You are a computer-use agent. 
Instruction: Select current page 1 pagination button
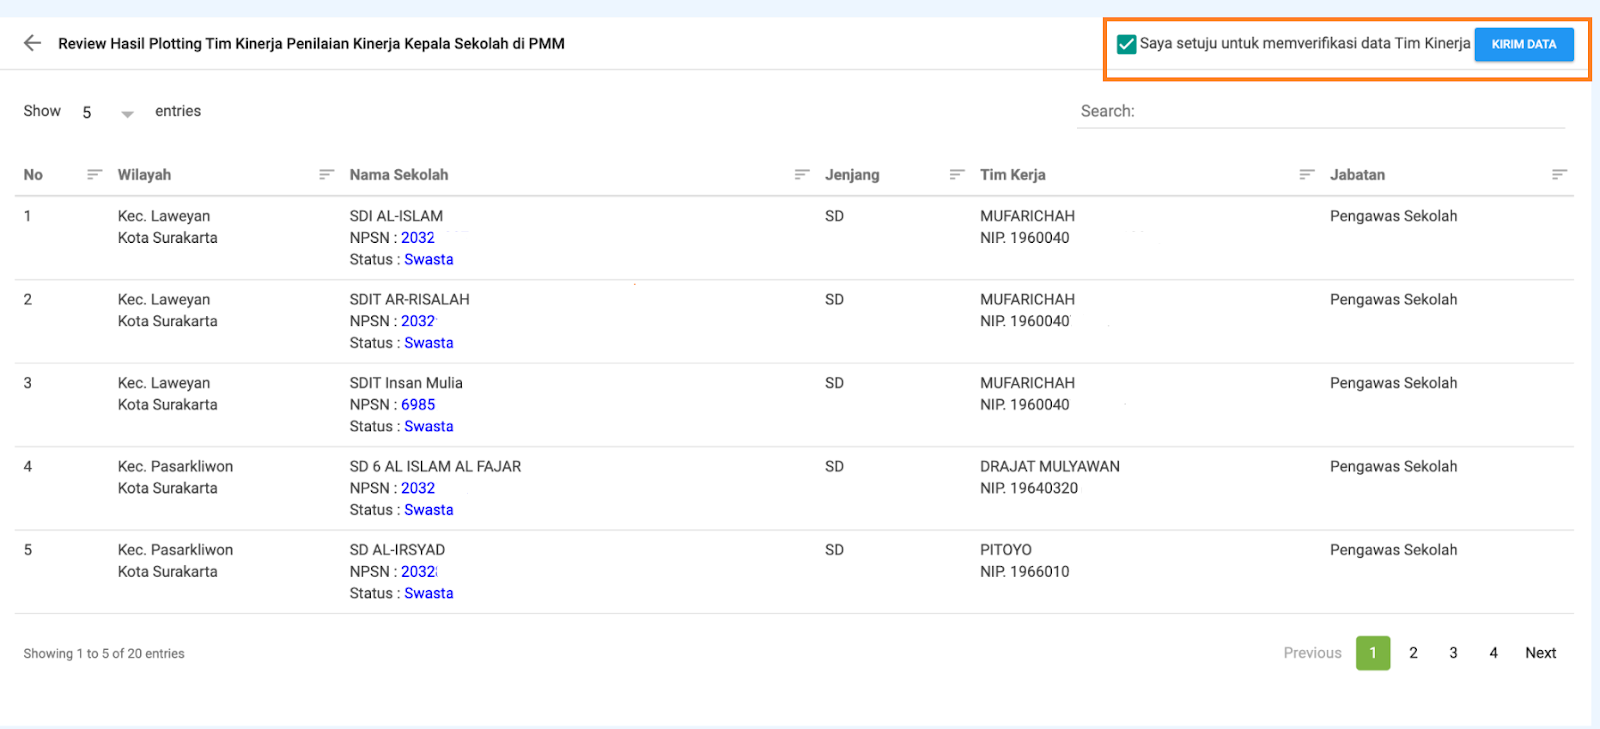click(1373, 653)
